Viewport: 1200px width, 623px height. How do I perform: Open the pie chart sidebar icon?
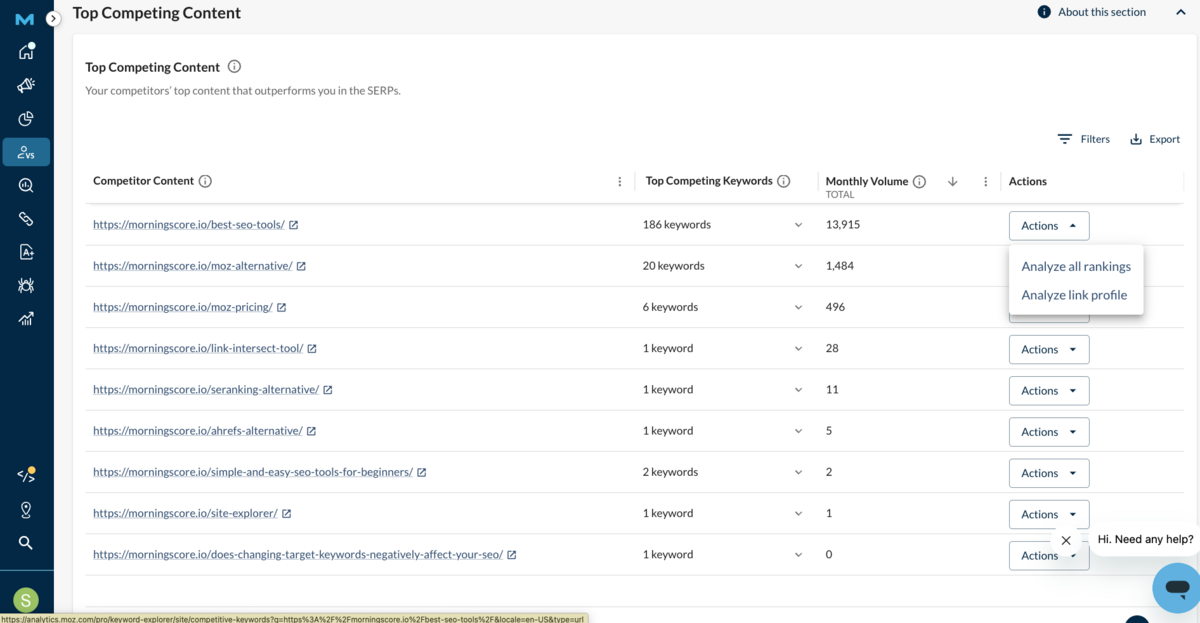point(26,119)
